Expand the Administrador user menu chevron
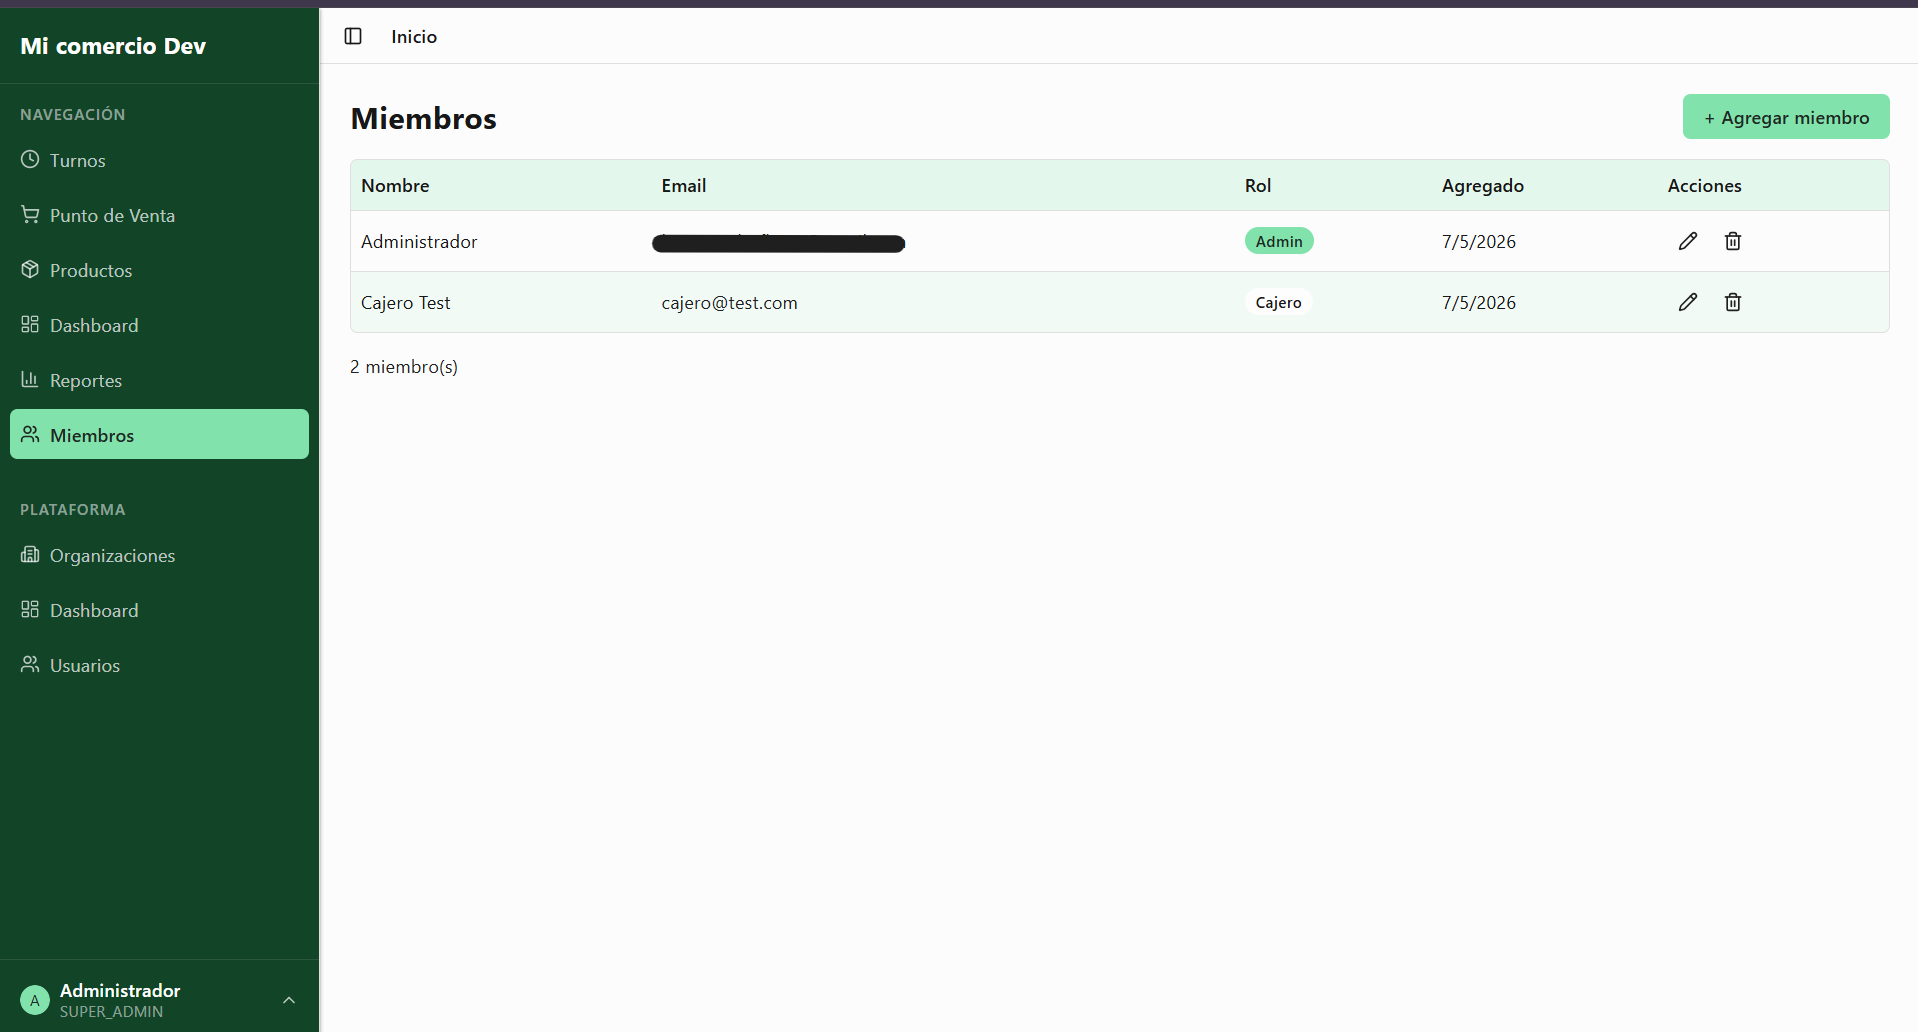 [x=289, y=1000]
